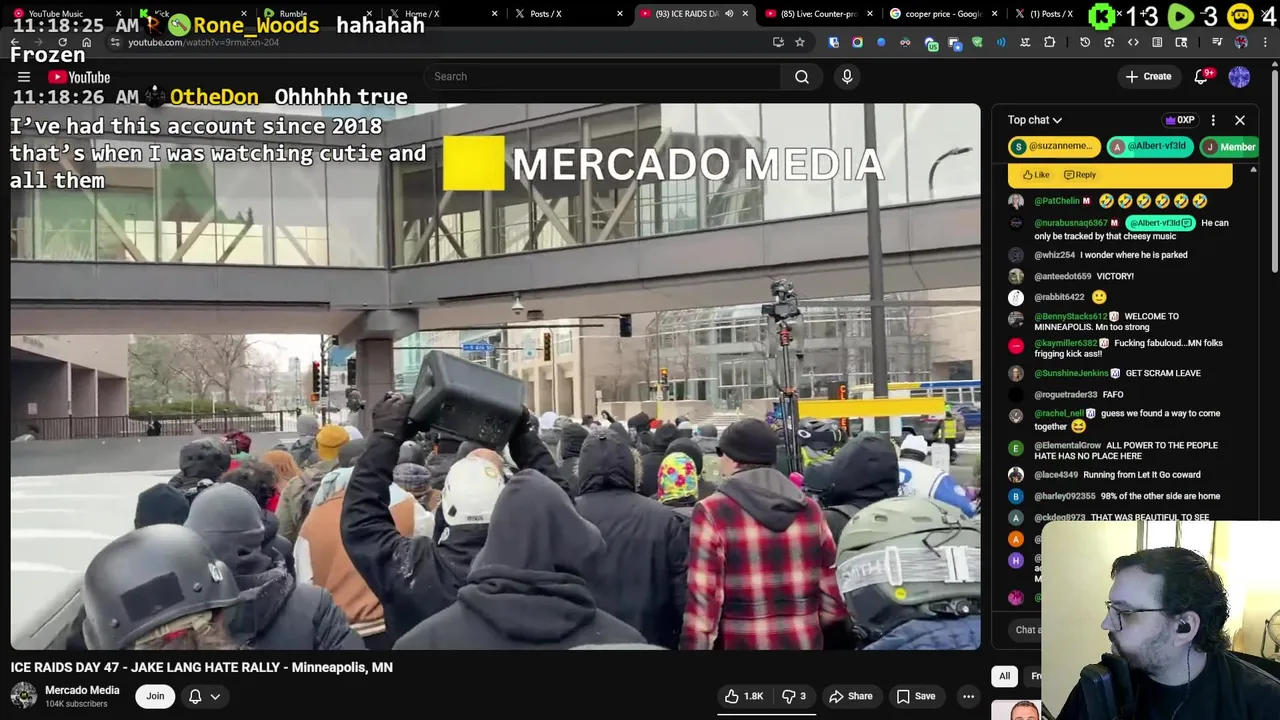Reload the page

coord(62,42)
